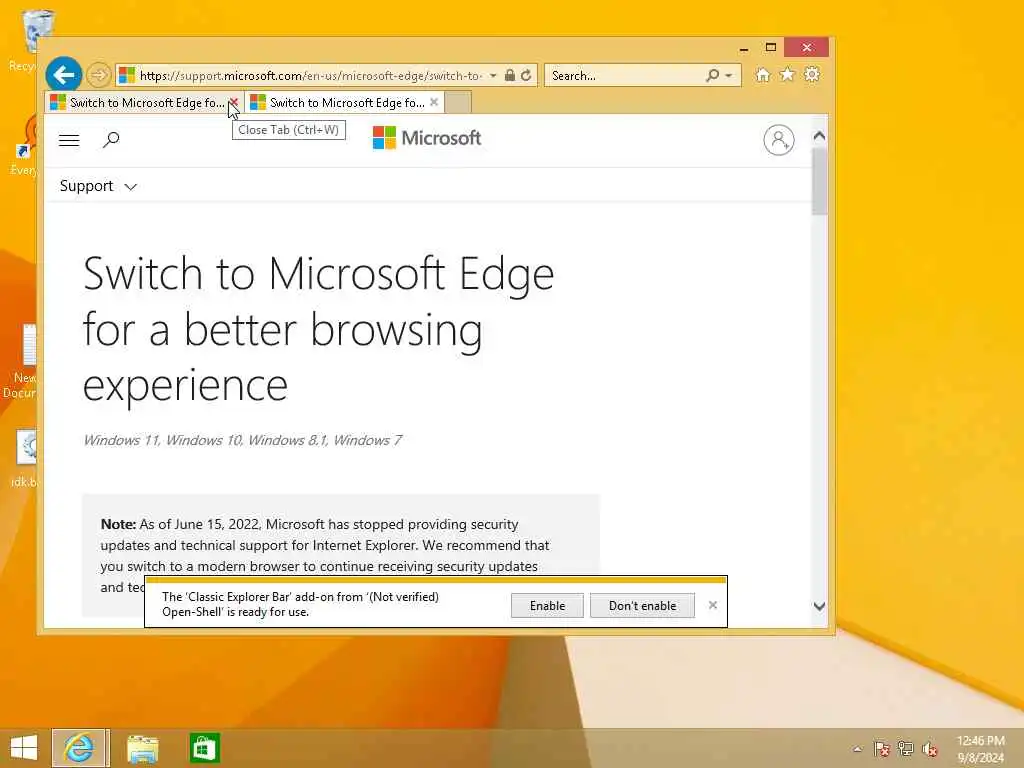Image resolution: width=1024 pixels, height=768 pixels.
Task: Open the address bar autocomplete dropdown arrow
Action: [493, 76]
